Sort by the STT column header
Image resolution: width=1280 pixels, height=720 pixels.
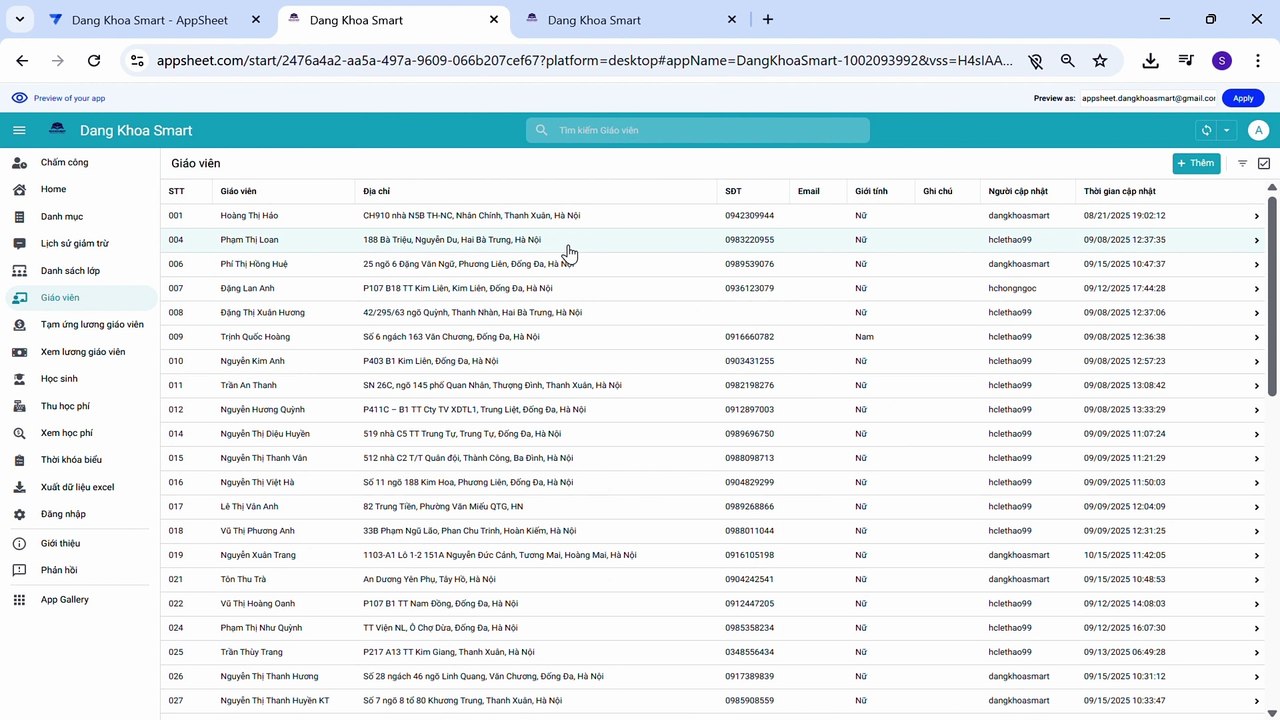click(x=176, y=191)
